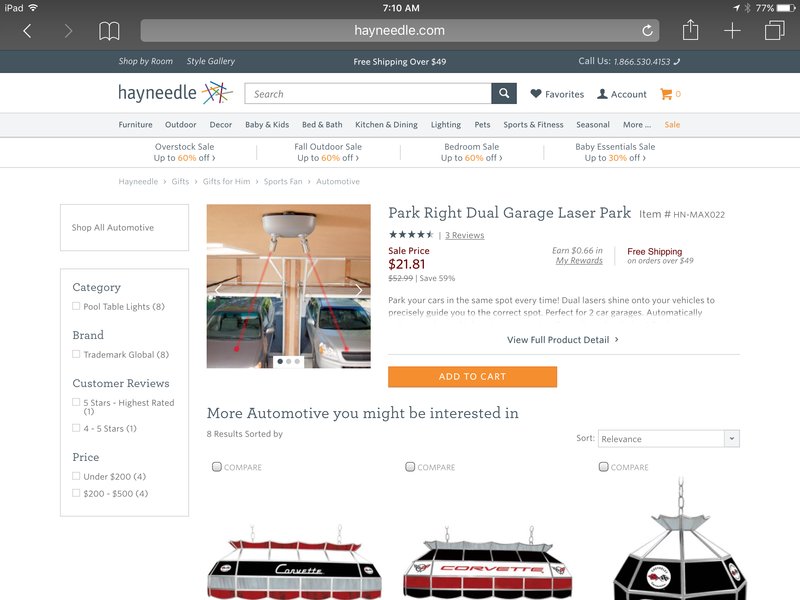Go to Shop by Room
This screenshot has height=600, width=800.
coord(145,61)
